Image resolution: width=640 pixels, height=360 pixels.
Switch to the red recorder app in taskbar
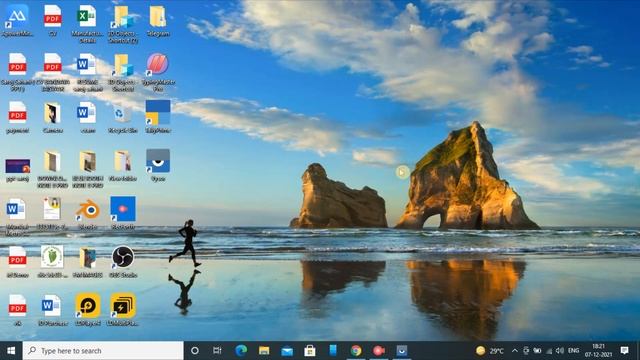[x=379, y=351]
